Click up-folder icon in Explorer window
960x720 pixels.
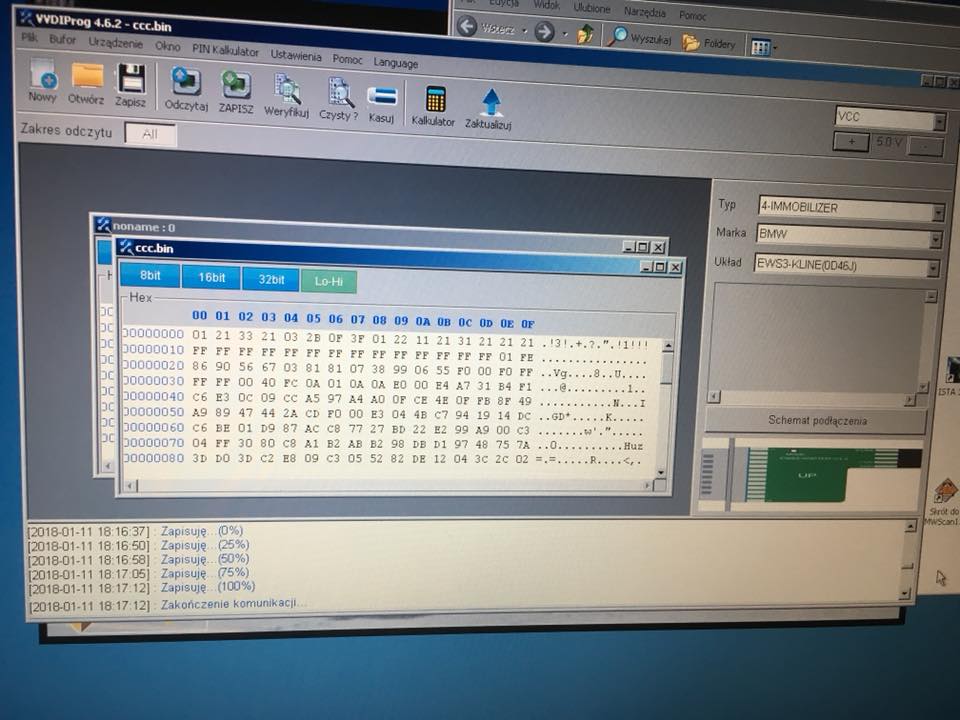[586, 34]
